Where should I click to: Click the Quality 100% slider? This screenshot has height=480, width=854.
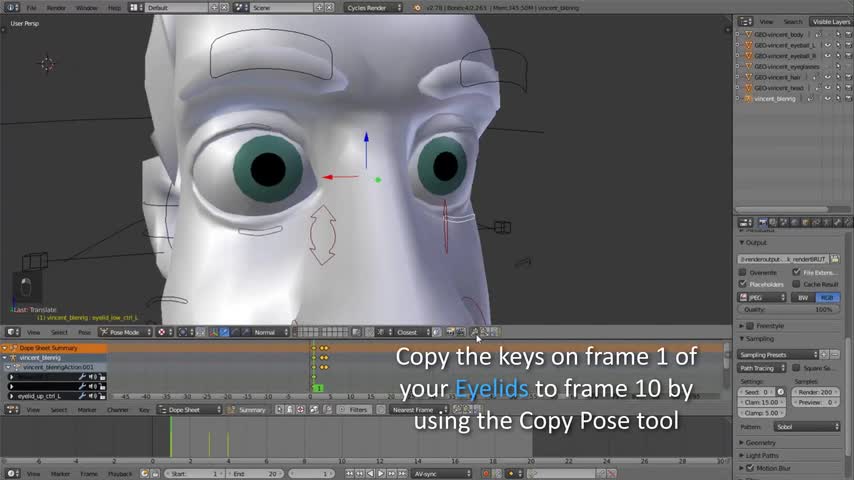(789, 309)
